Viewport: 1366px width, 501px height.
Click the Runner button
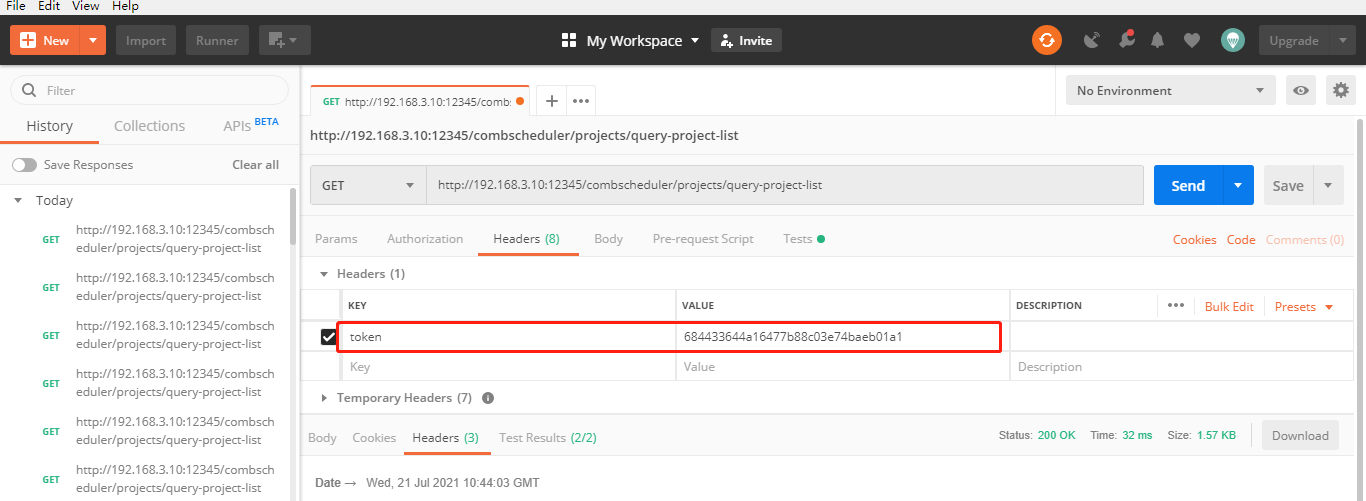click(x=217, y=40)
